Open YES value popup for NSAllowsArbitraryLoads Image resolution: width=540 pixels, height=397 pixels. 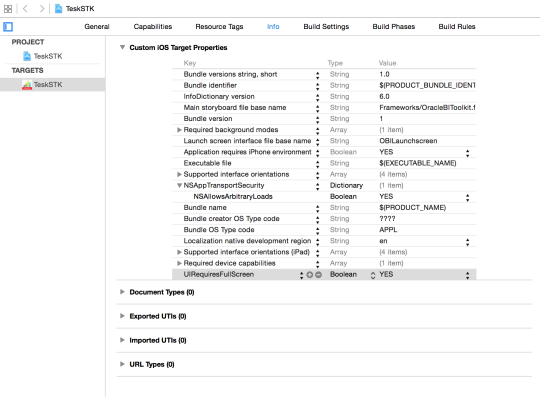[467, 197]
